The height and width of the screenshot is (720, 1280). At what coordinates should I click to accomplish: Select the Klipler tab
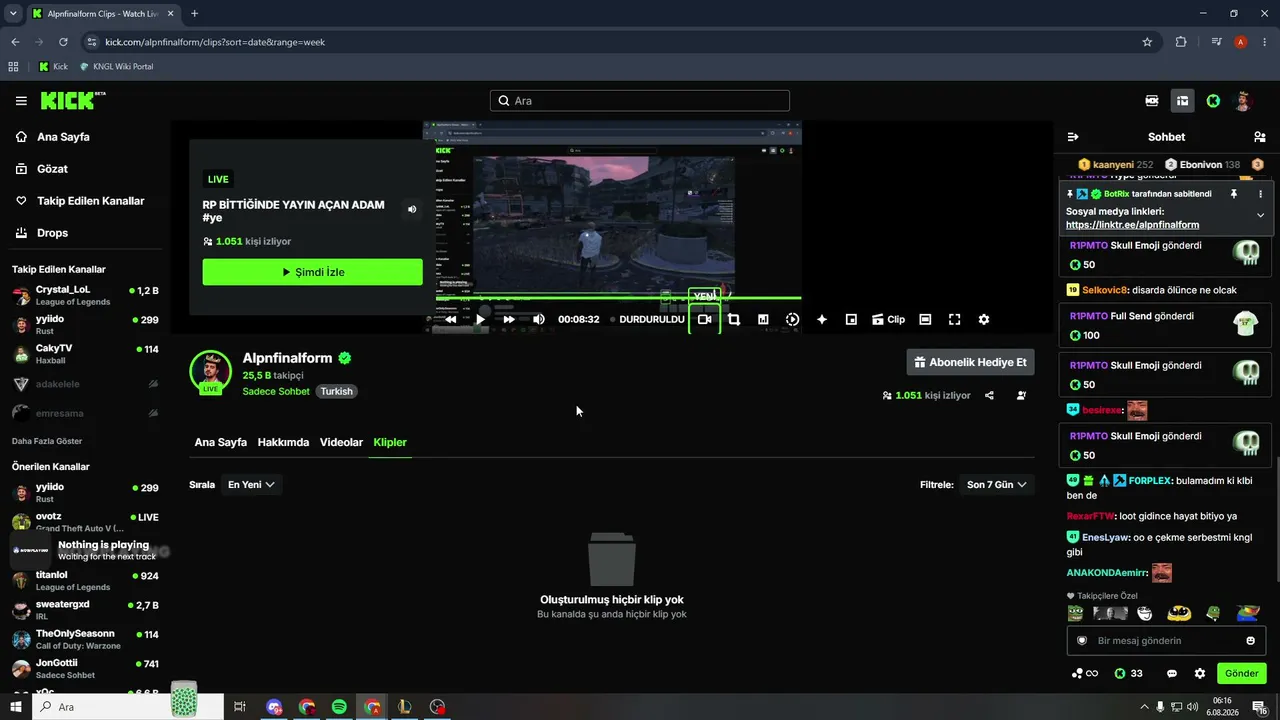pyautogui.click(x=390, y=442)
